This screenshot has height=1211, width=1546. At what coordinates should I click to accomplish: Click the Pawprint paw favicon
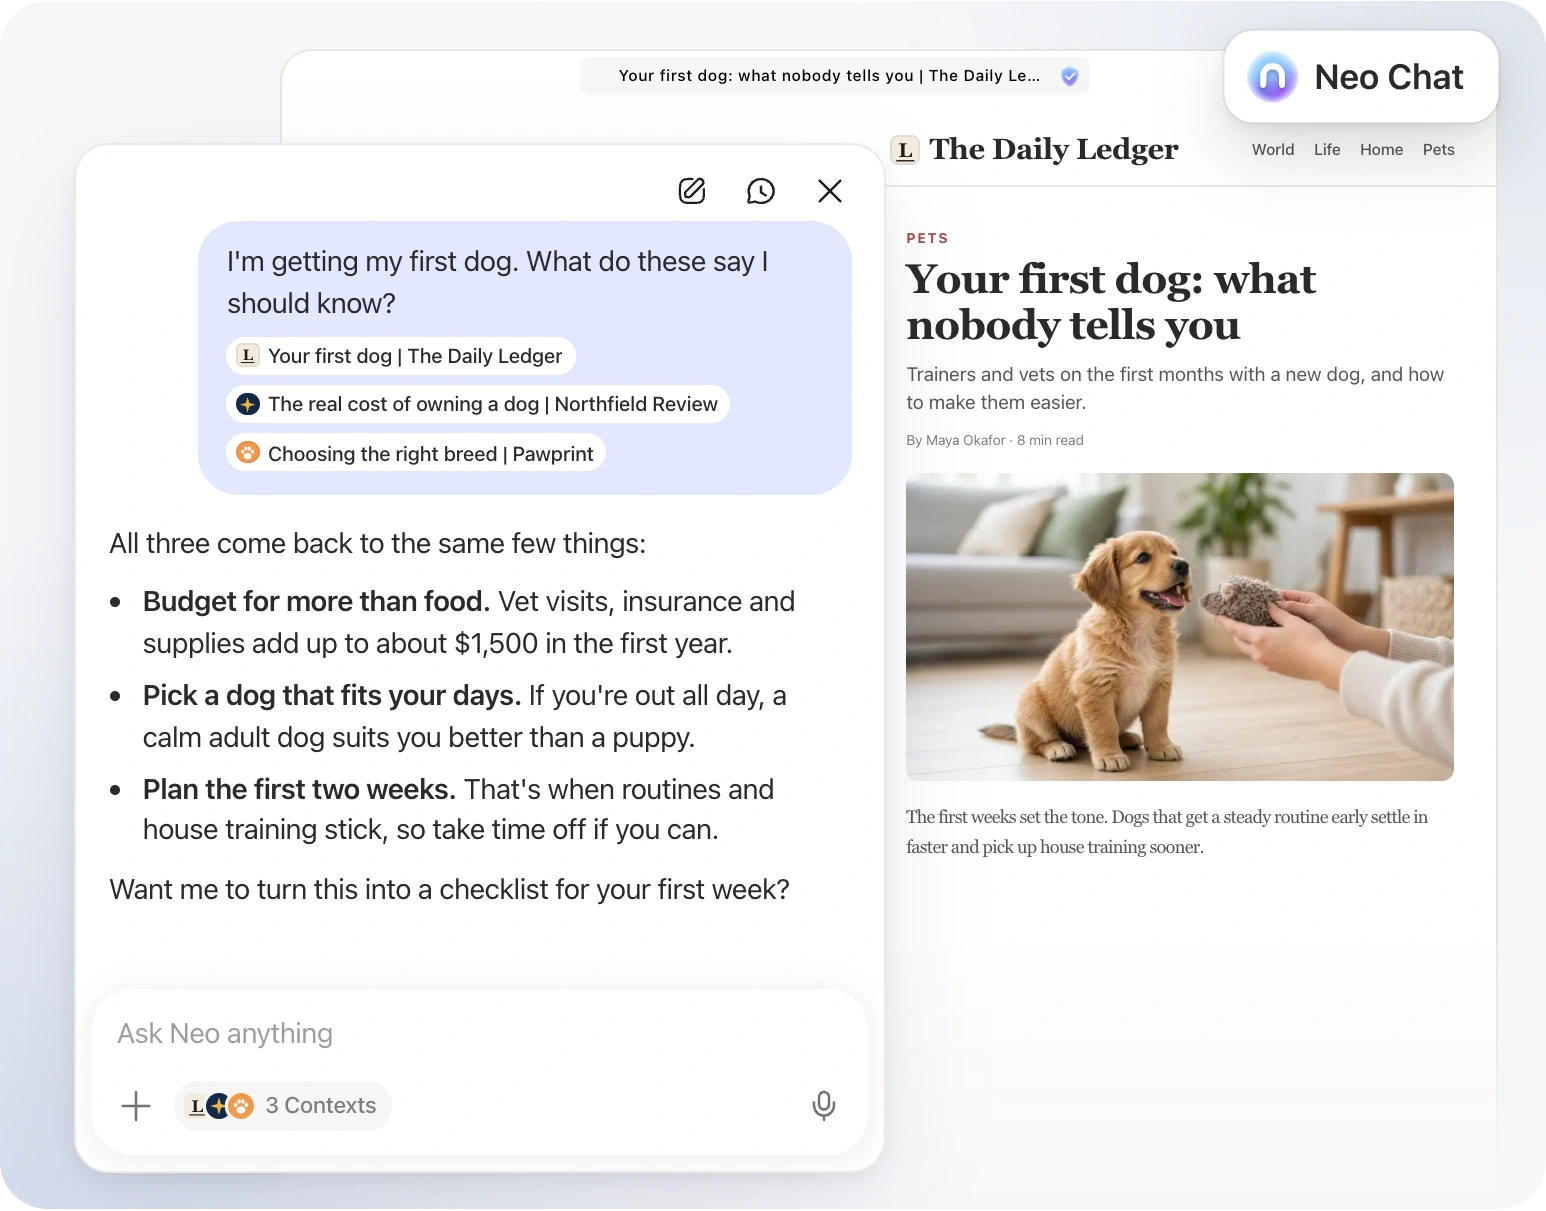[x=248, y=453]
